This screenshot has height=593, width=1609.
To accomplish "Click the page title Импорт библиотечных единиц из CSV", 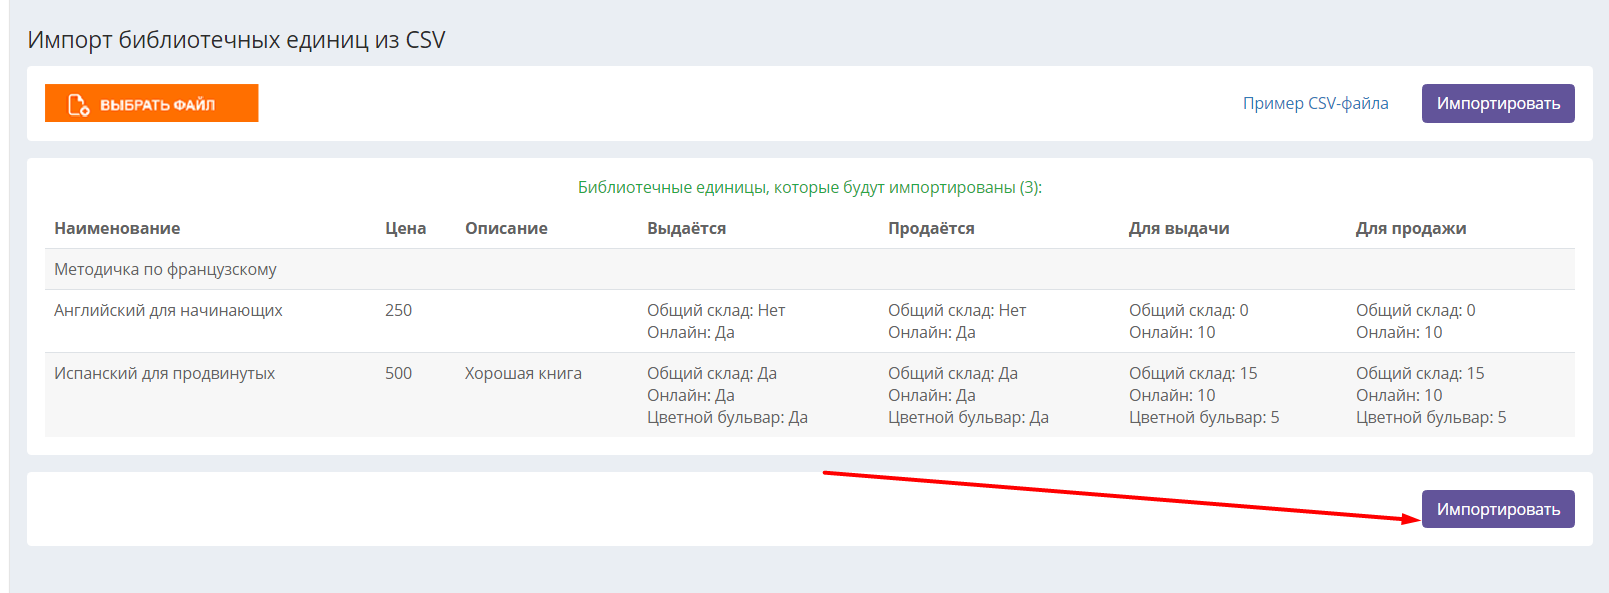I will (x=236, y=40).
